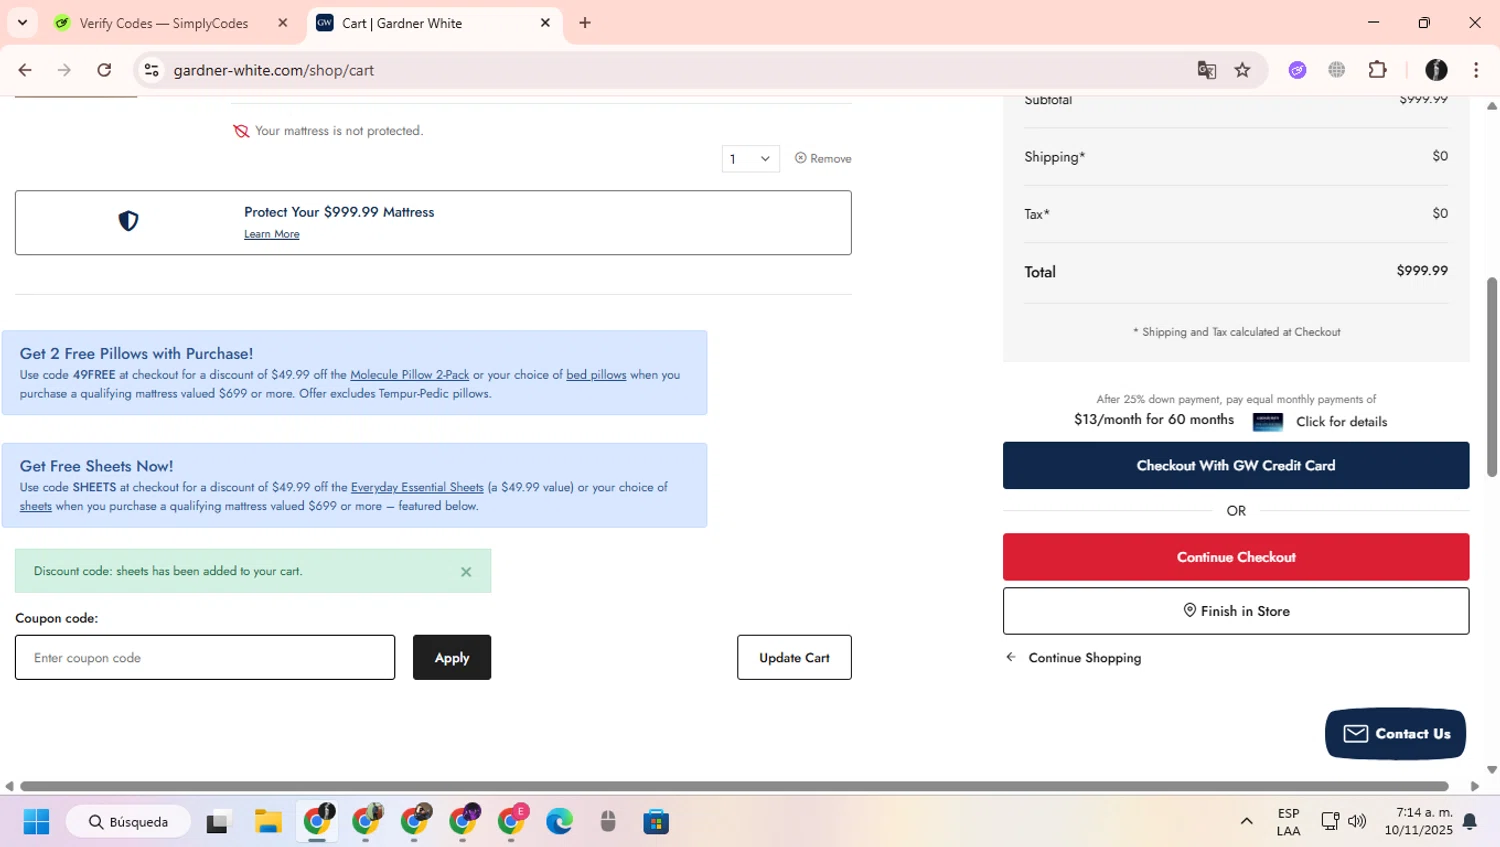1500x847 pixels.
Task: Follow the sheets link
Action: [x=36, y=506]
